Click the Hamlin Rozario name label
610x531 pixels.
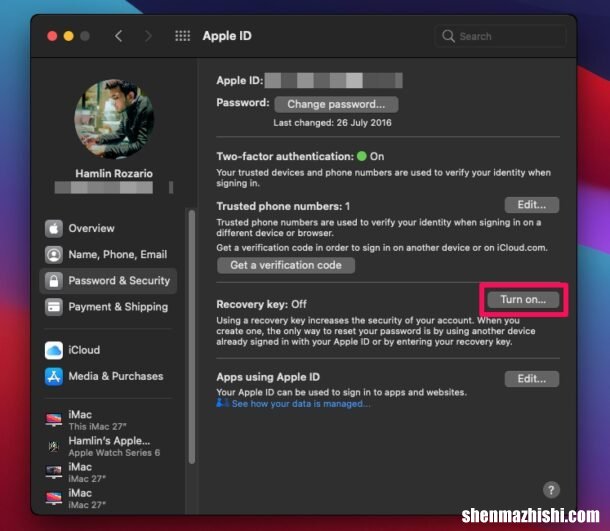pyautogui.click(x=114, y=173)
